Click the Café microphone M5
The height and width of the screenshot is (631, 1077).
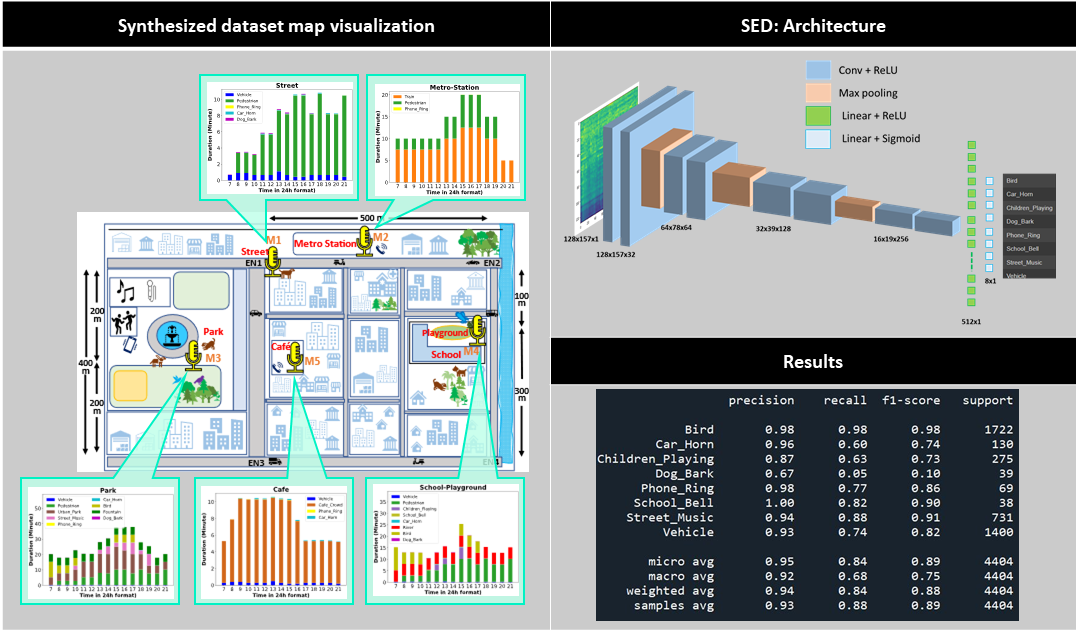294,357
